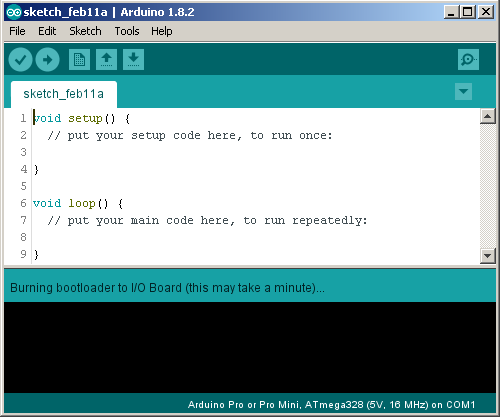500x417 pixels.
Task: Click the editor scrollbar up arrow
Action: [x=487, y=116]
